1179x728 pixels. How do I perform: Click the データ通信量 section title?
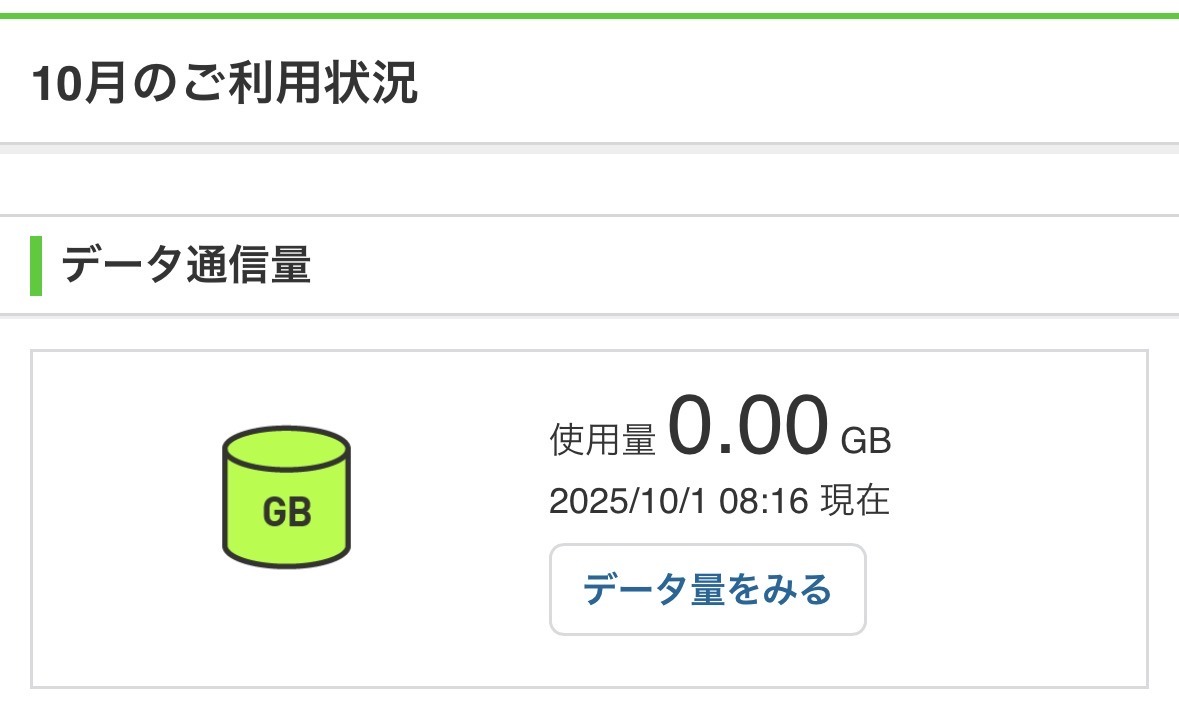click(x=186, y=266)
